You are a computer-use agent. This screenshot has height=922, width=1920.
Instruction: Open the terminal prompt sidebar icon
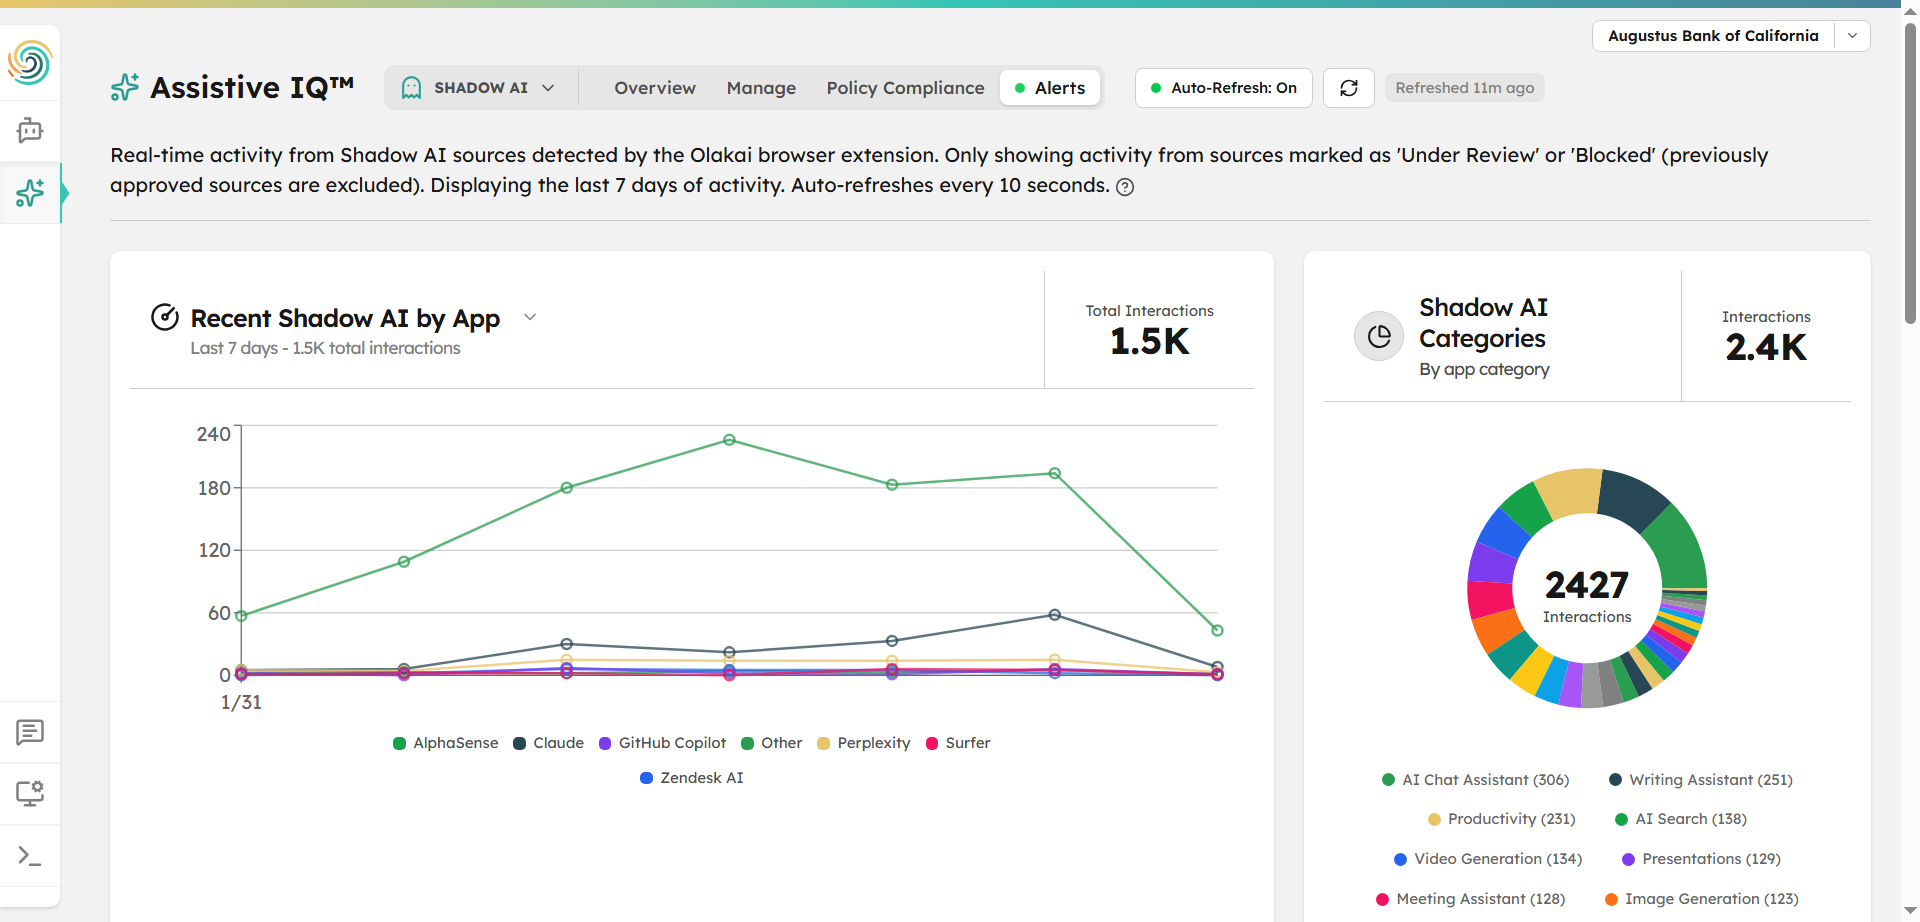click(x=30, y=856)
